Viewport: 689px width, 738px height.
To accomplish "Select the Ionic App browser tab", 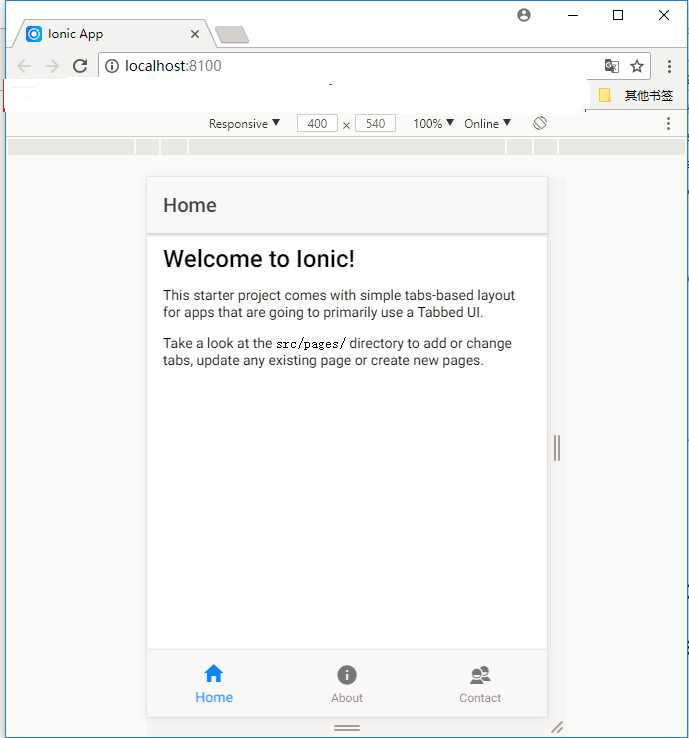I will pyautogui.click(x=112, y=34).
